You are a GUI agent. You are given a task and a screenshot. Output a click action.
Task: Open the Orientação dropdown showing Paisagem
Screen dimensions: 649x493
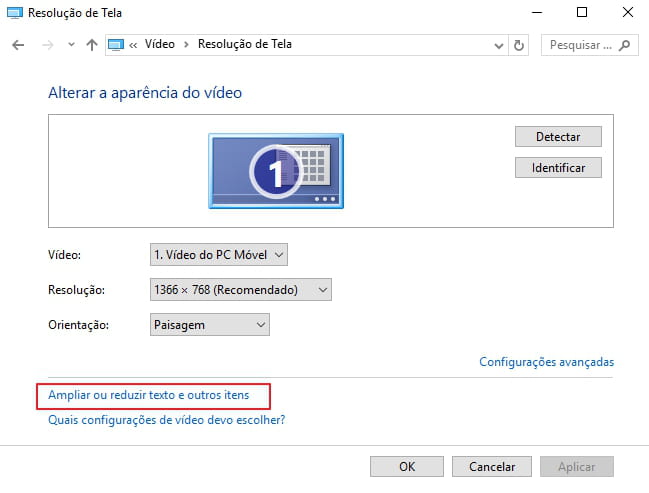[x=209, y=325]
